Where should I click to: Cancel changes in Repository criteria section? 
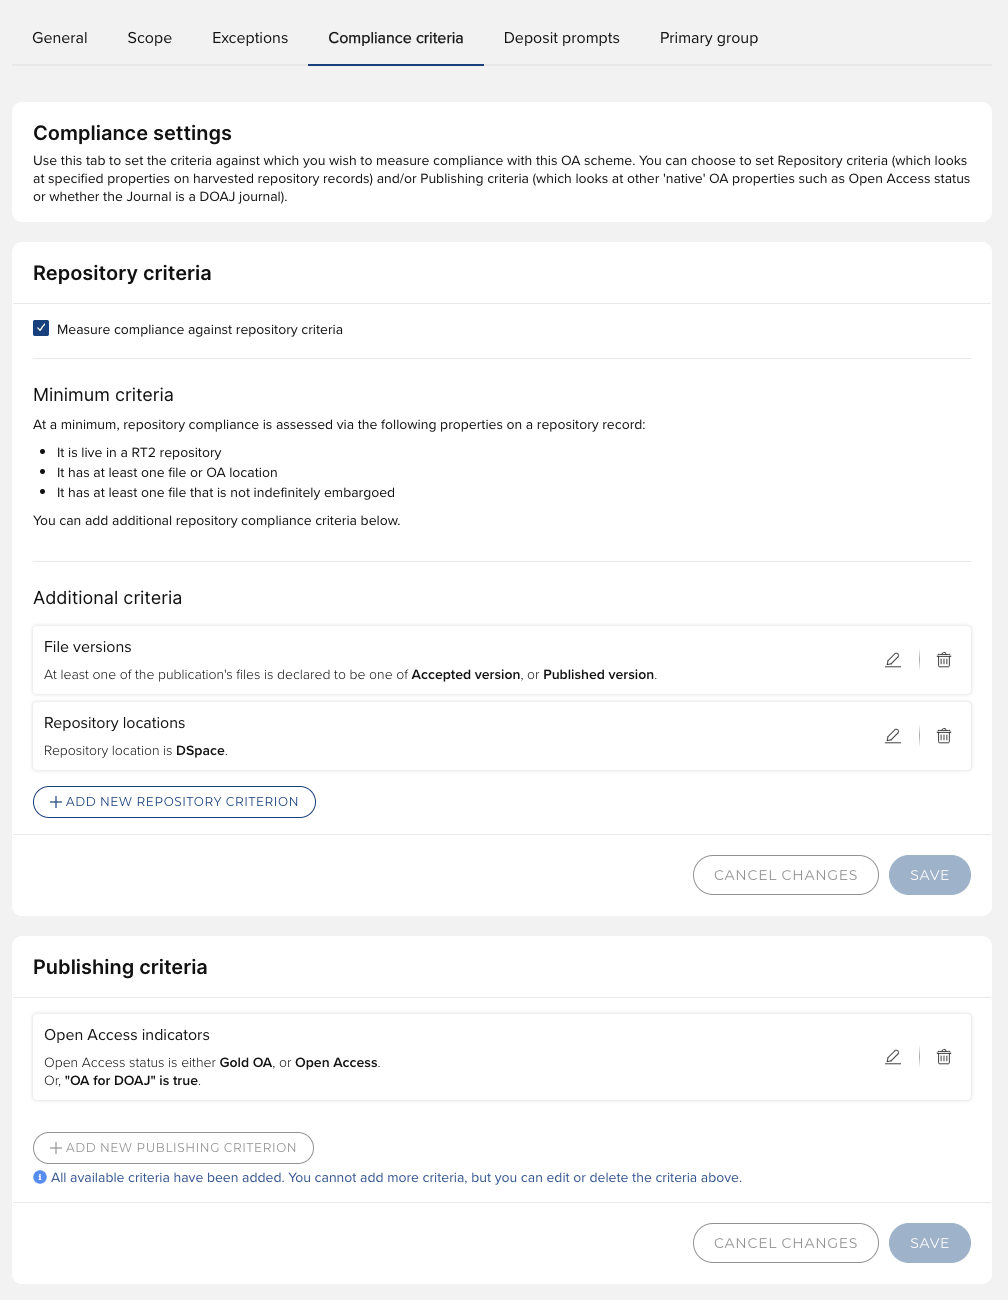click(x=786, y=875)
